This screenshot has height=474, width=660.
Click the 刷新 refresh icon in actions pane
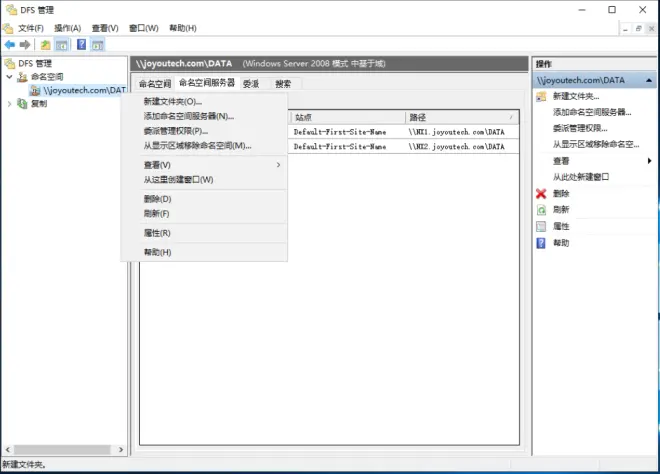tap(541, 210)
